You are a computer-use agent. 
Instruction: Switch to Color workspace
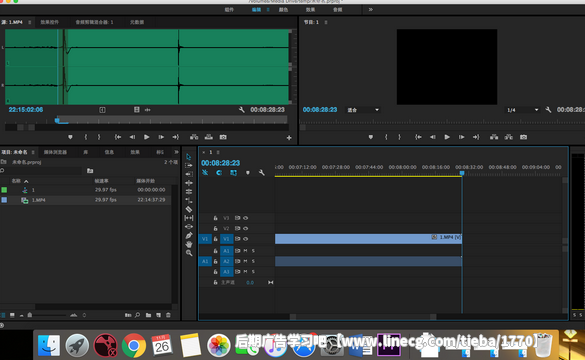coord(283,10)
